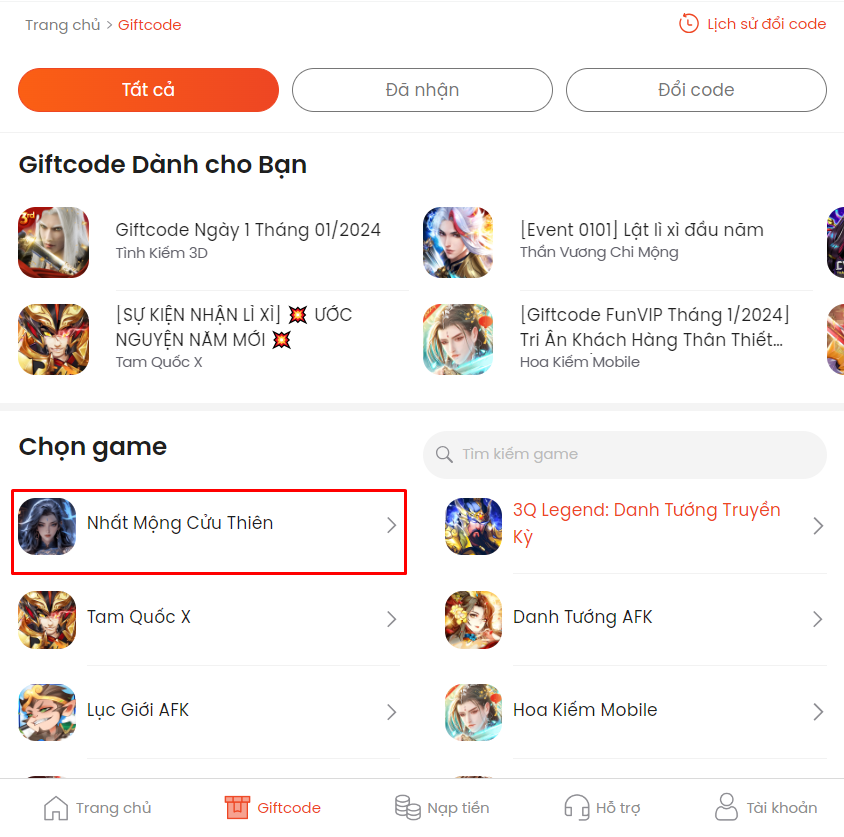Open 3Q Legend: Danh Tướng Truyền Kỳ entry
Viewport: 844px width, 837px height.
click(636, 526)
